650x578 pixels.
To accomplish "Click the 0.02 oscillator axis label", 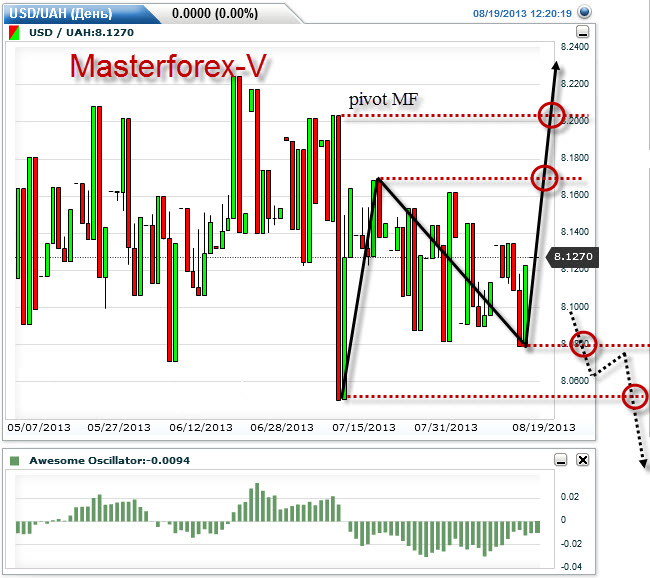I will 570,496.
